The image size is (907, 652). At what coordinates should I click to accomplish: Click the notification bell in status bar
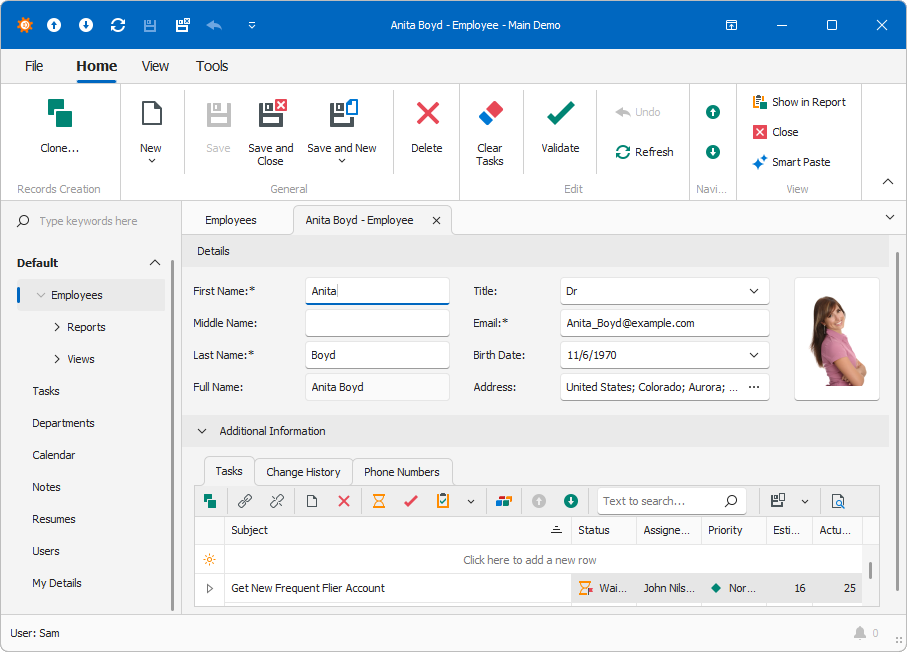(x=860, y=633)
